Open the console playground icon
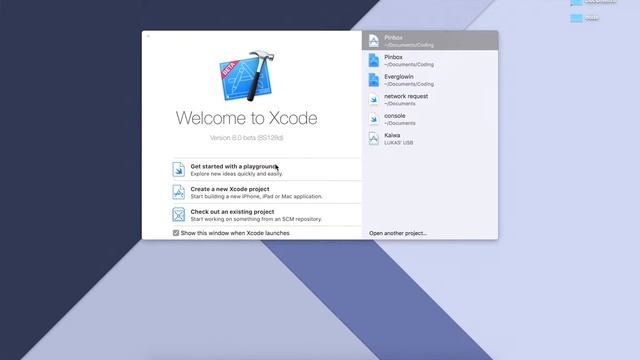The image size is (640, 360). (373, 119)
